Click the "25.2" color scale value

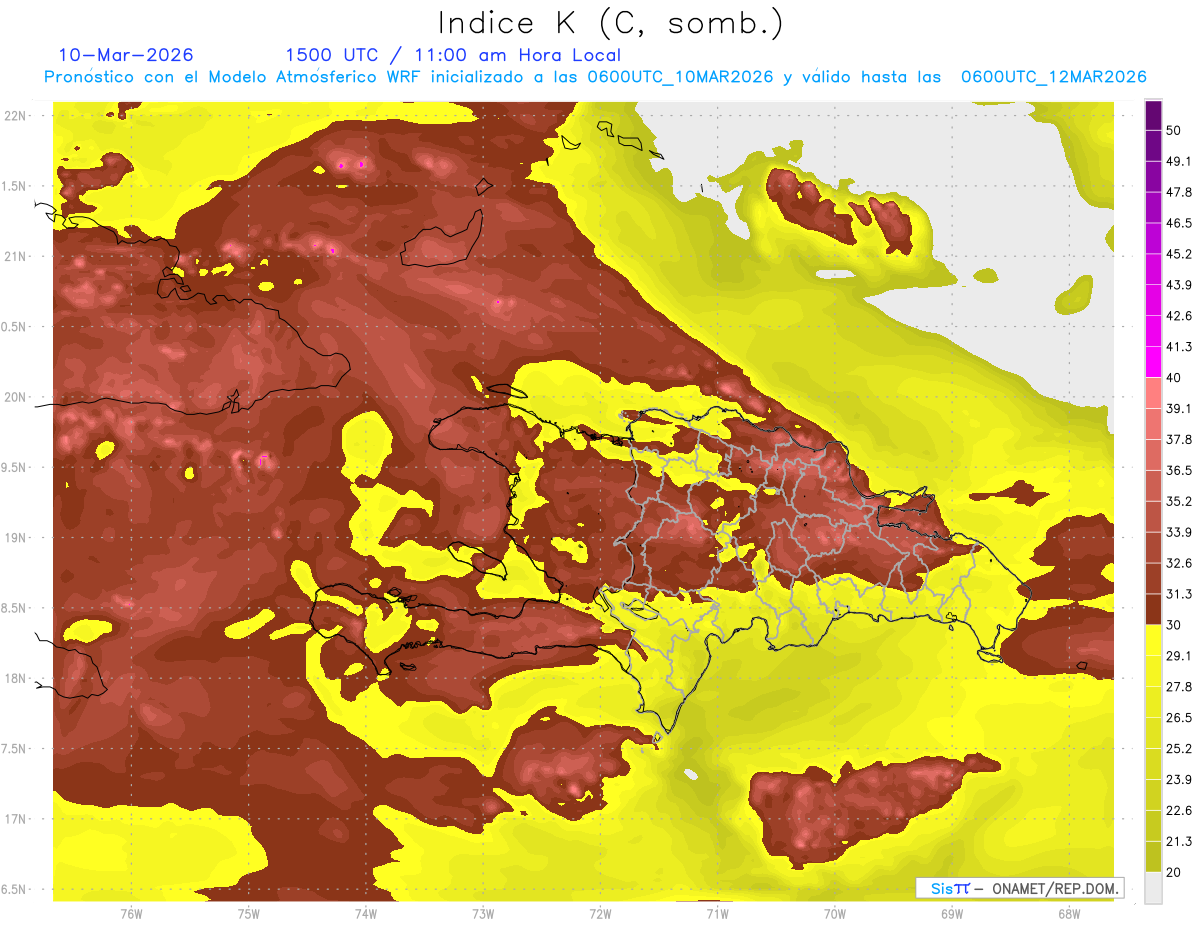tap(1179, 748)
